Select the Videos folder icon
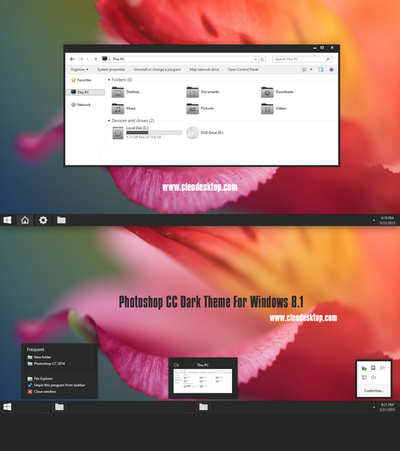 [267, 109]
